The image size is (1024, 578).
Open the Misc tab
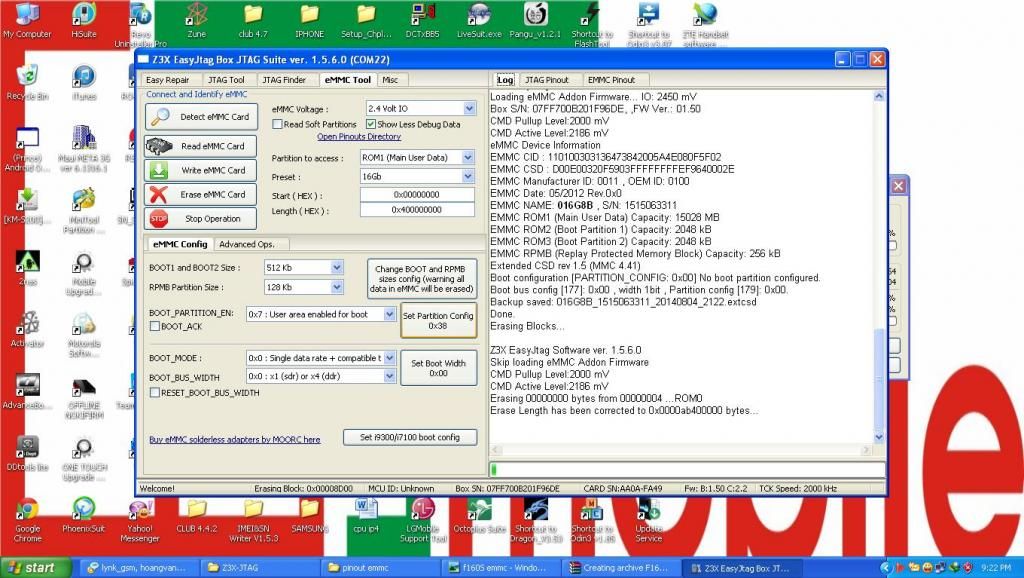coord(391,80)
